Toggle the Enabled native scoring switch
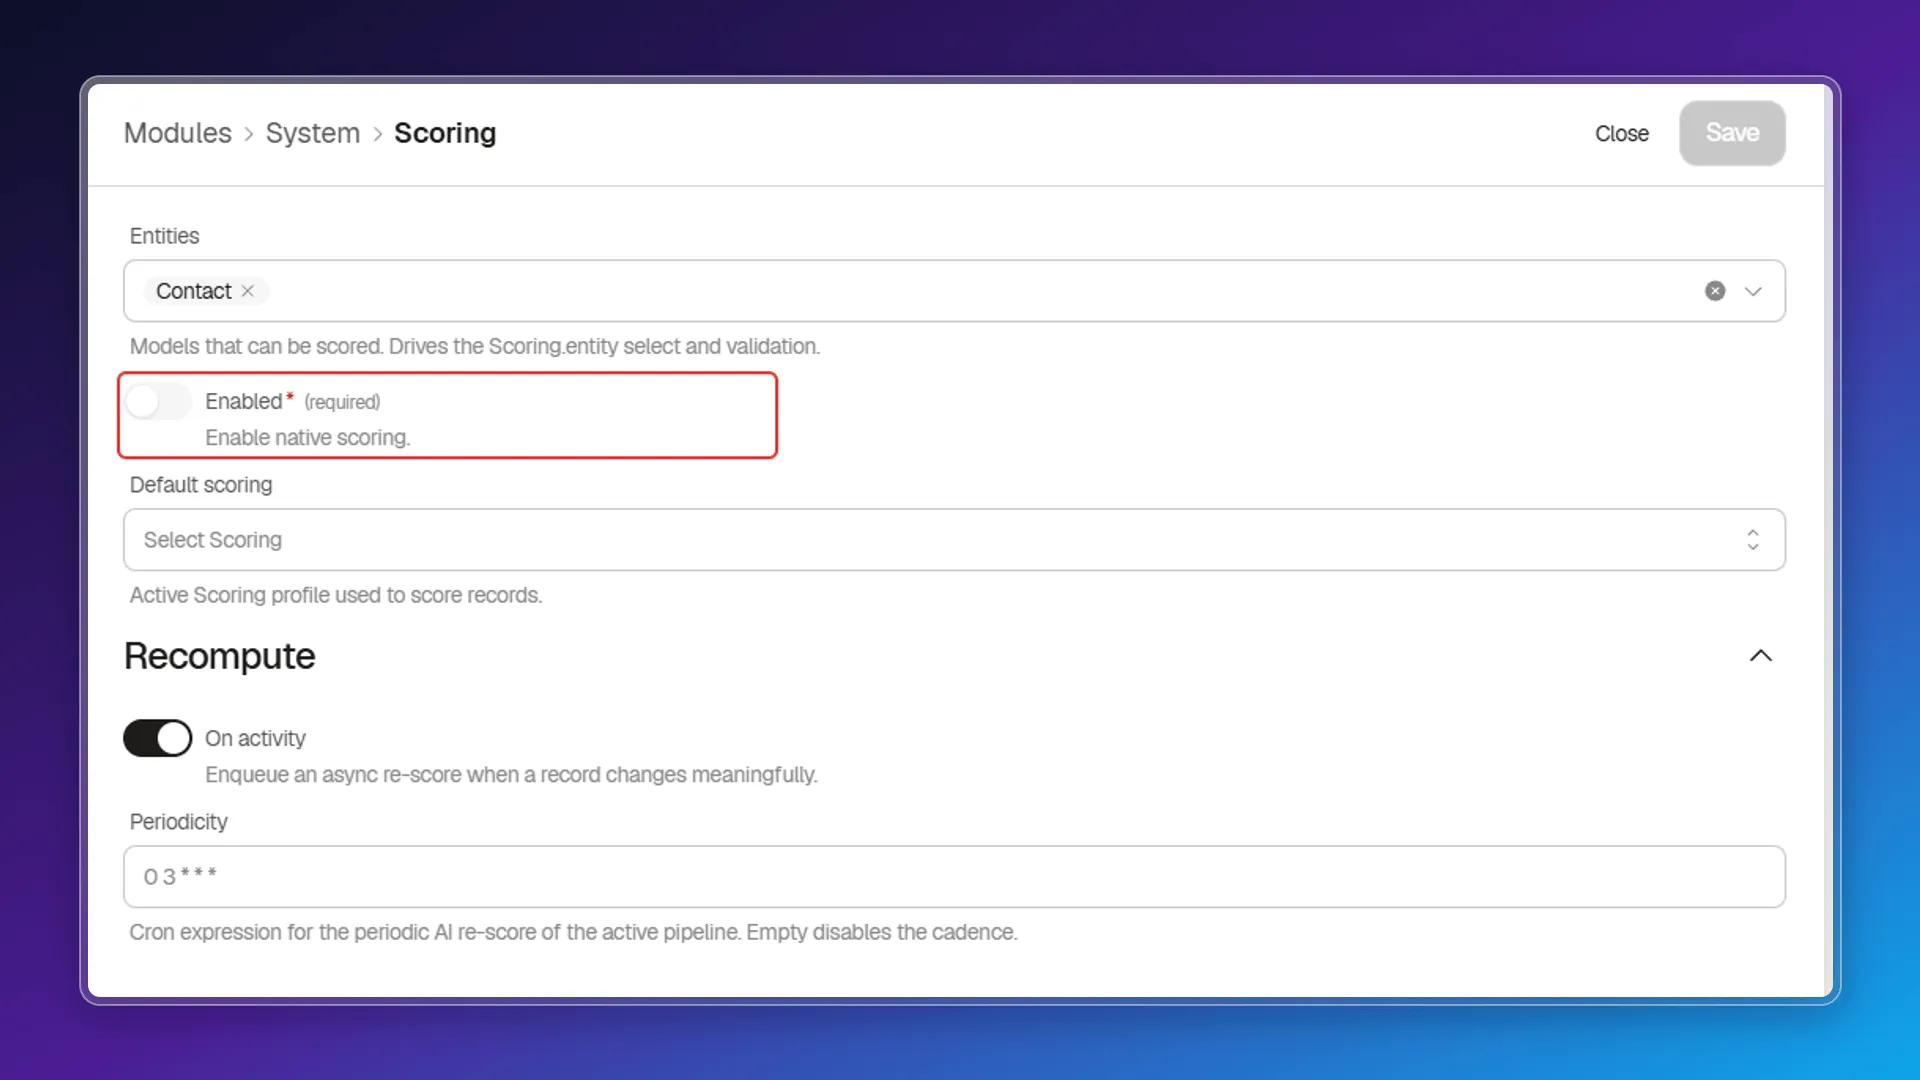This screenshot has width=1920, height=1080. click(x=158, y=402)
